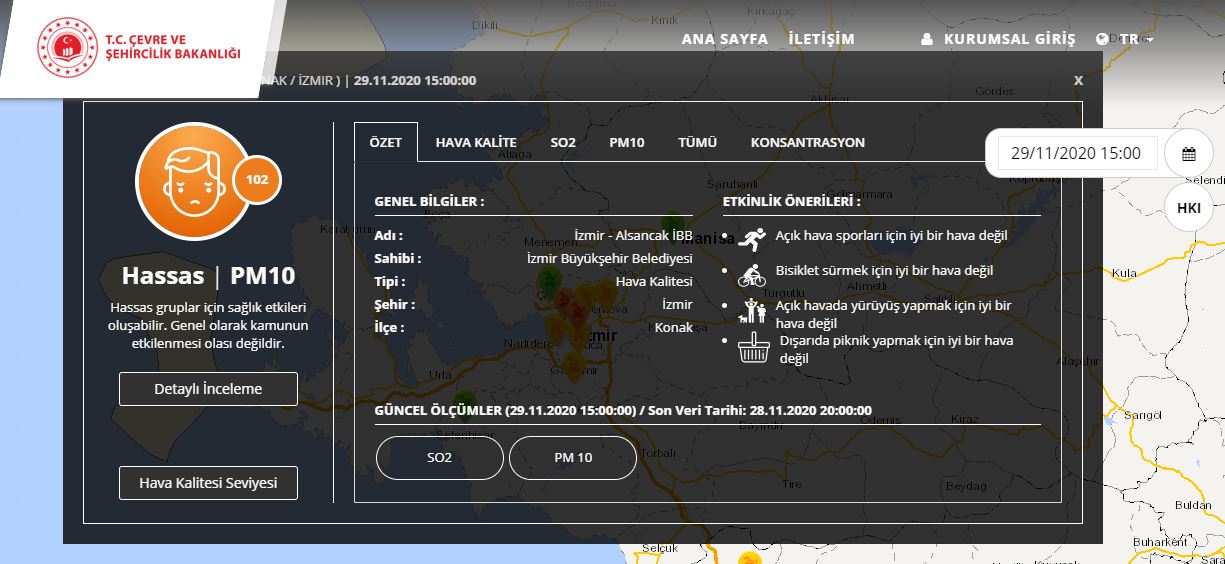Expand the TR language dropdown
The image size is (1225, 564).
(x=1136, y=39)
